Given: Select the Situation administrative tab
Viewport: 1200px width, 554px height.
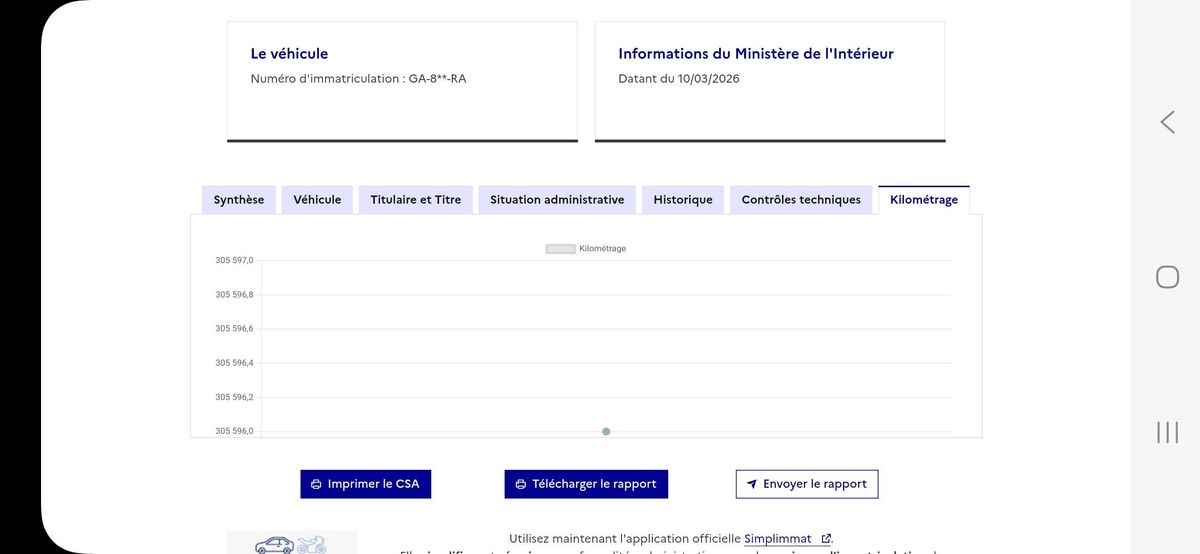Looking at the screenshot, I should click(x=557, y=200).
